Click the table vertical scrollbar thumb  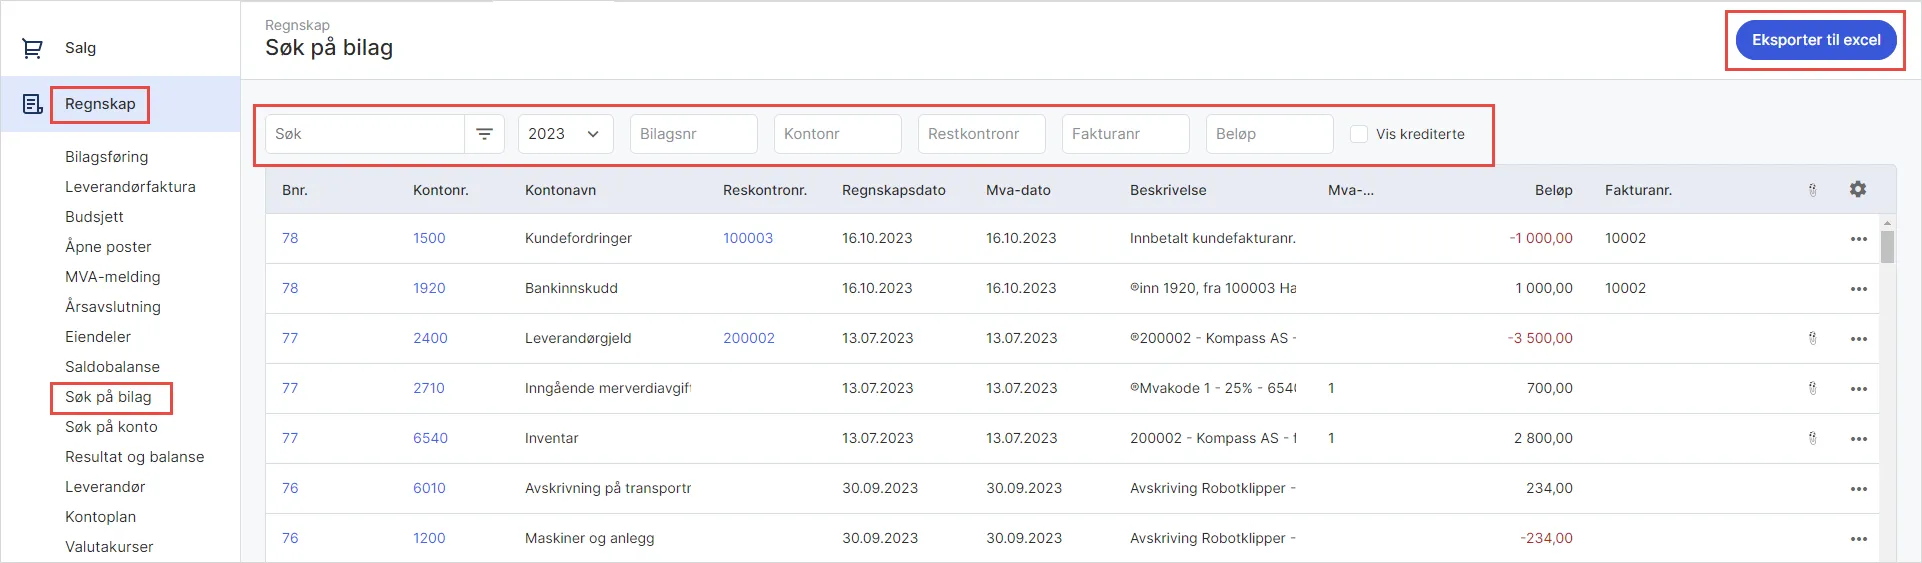(x=1888, y=246)
